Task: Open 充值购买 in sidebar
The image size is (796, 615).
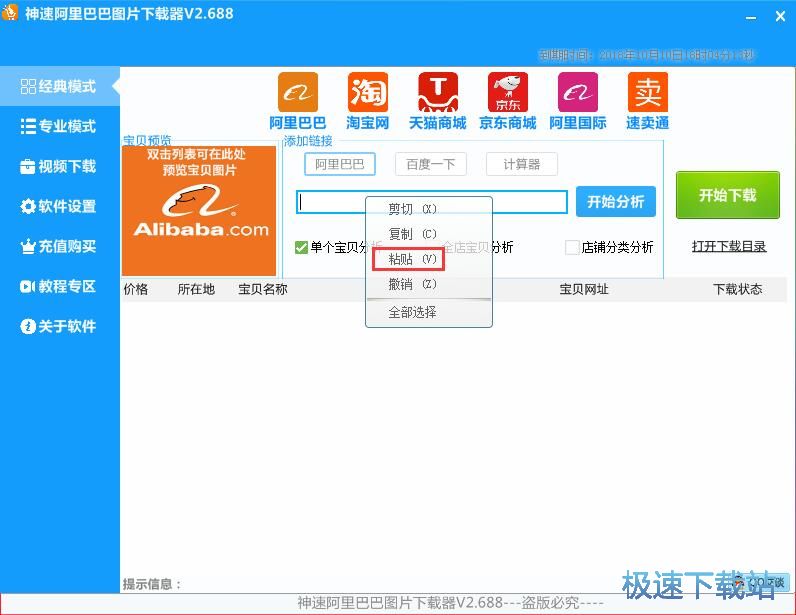Action: click(x=58, y=246)
